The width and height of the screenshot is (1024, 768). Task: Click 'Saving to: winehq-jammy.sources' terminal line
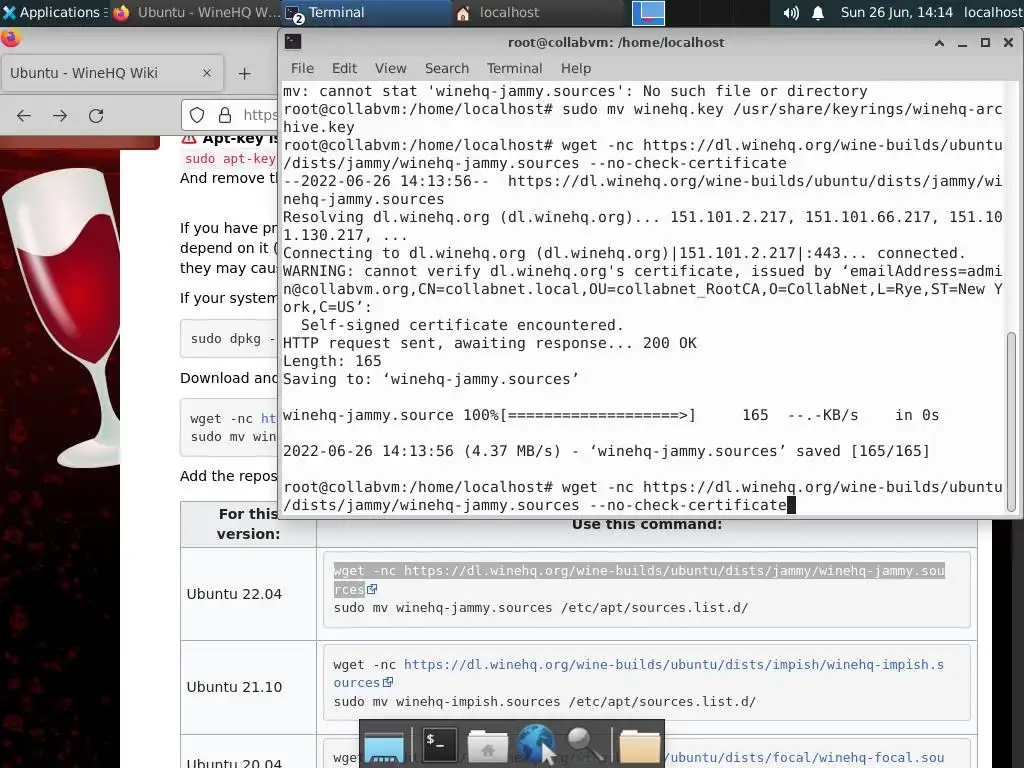pyautogui.click(x=430, y=379)
